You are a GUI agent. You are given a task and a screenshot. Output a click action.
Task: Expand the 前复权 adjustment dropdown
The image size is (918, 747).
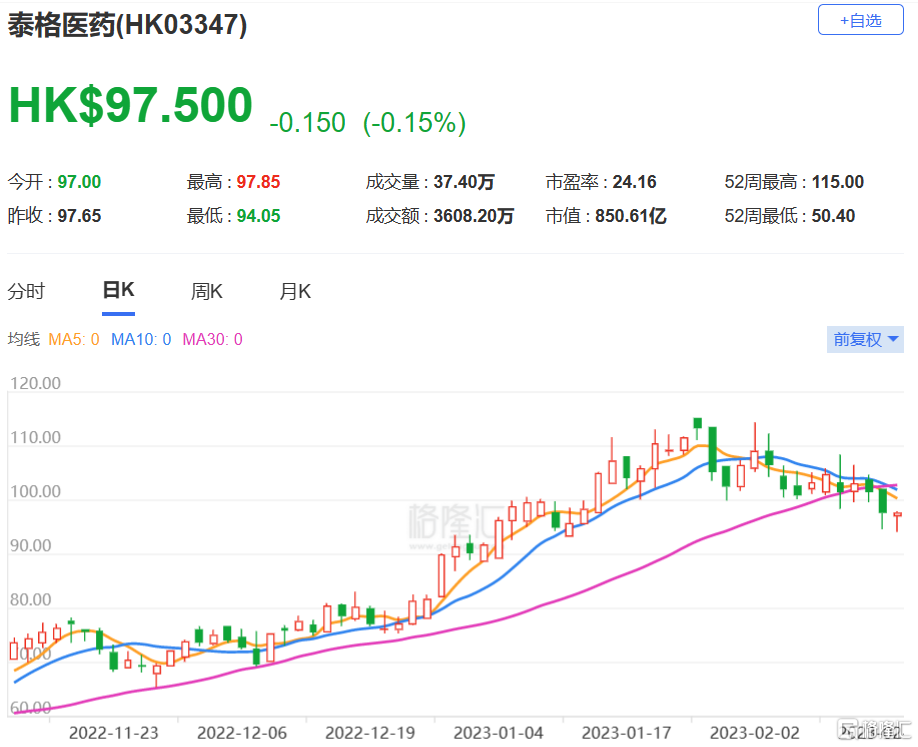click(x=865, y=339)
